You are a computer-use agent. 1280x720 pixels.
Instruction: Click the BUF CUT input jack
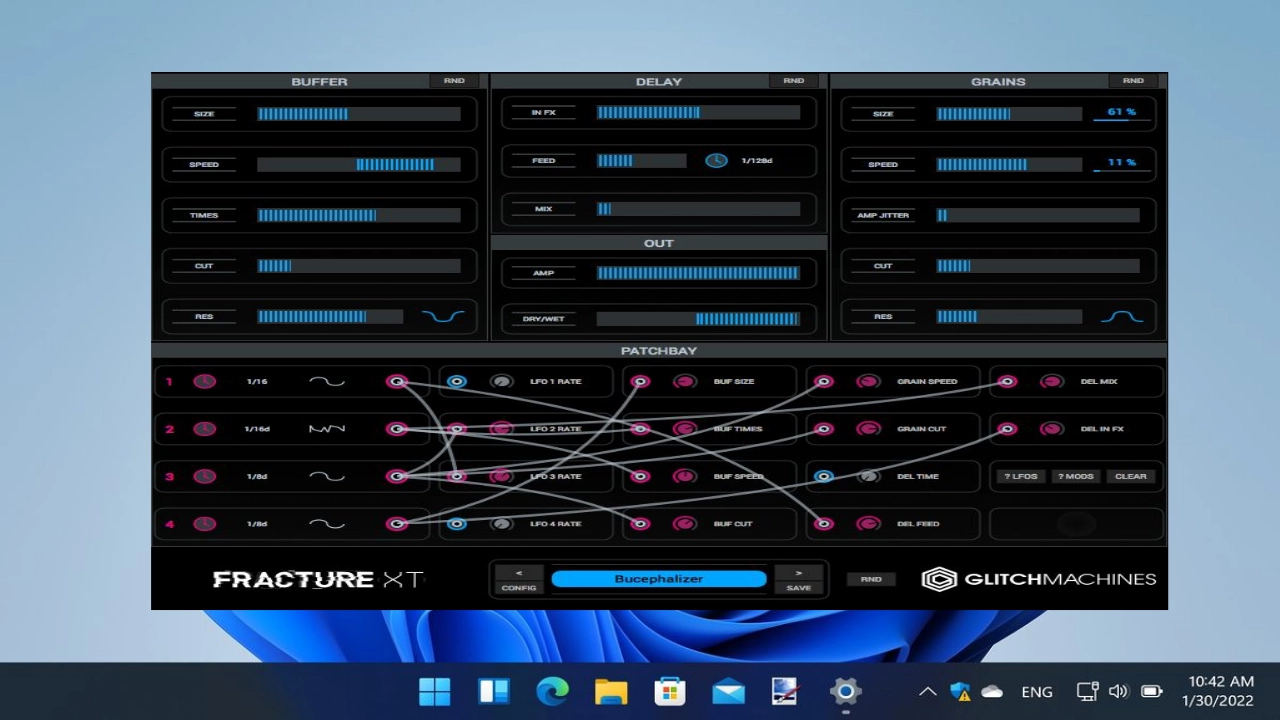pyautogui.click(x=640, y=524)
